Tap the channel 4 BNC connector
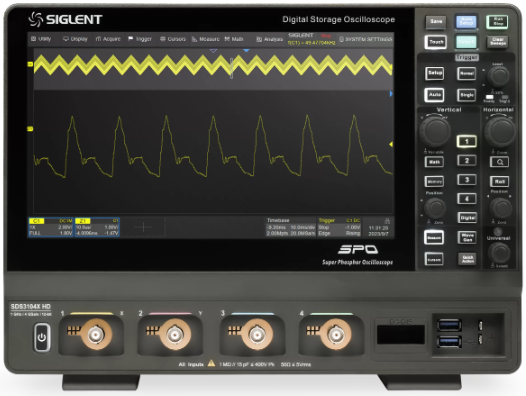Screen dimensions: 526x396 pos(336,335)
